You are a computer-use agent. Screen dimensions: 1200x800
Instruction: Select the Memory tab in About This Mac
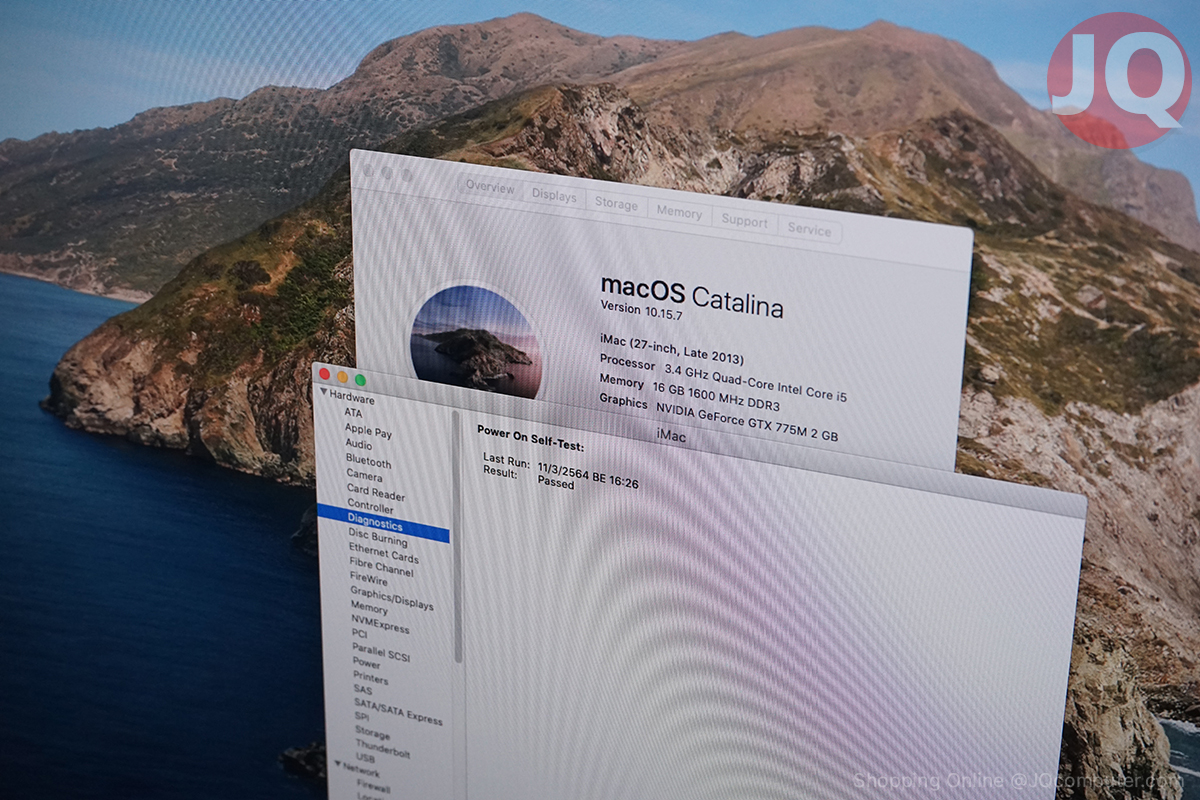(x=679, y=212)
